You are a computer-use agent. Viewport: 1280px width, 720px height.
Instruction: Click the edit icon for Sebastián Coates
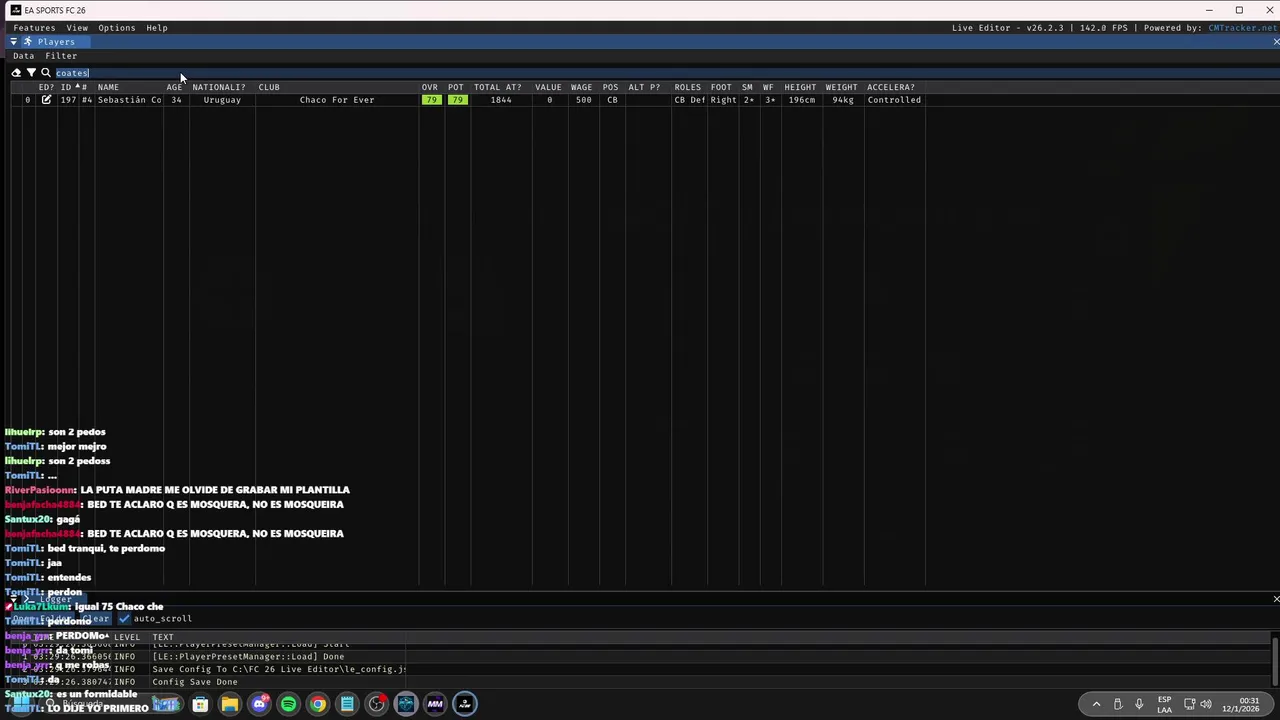tap(46, 100)
